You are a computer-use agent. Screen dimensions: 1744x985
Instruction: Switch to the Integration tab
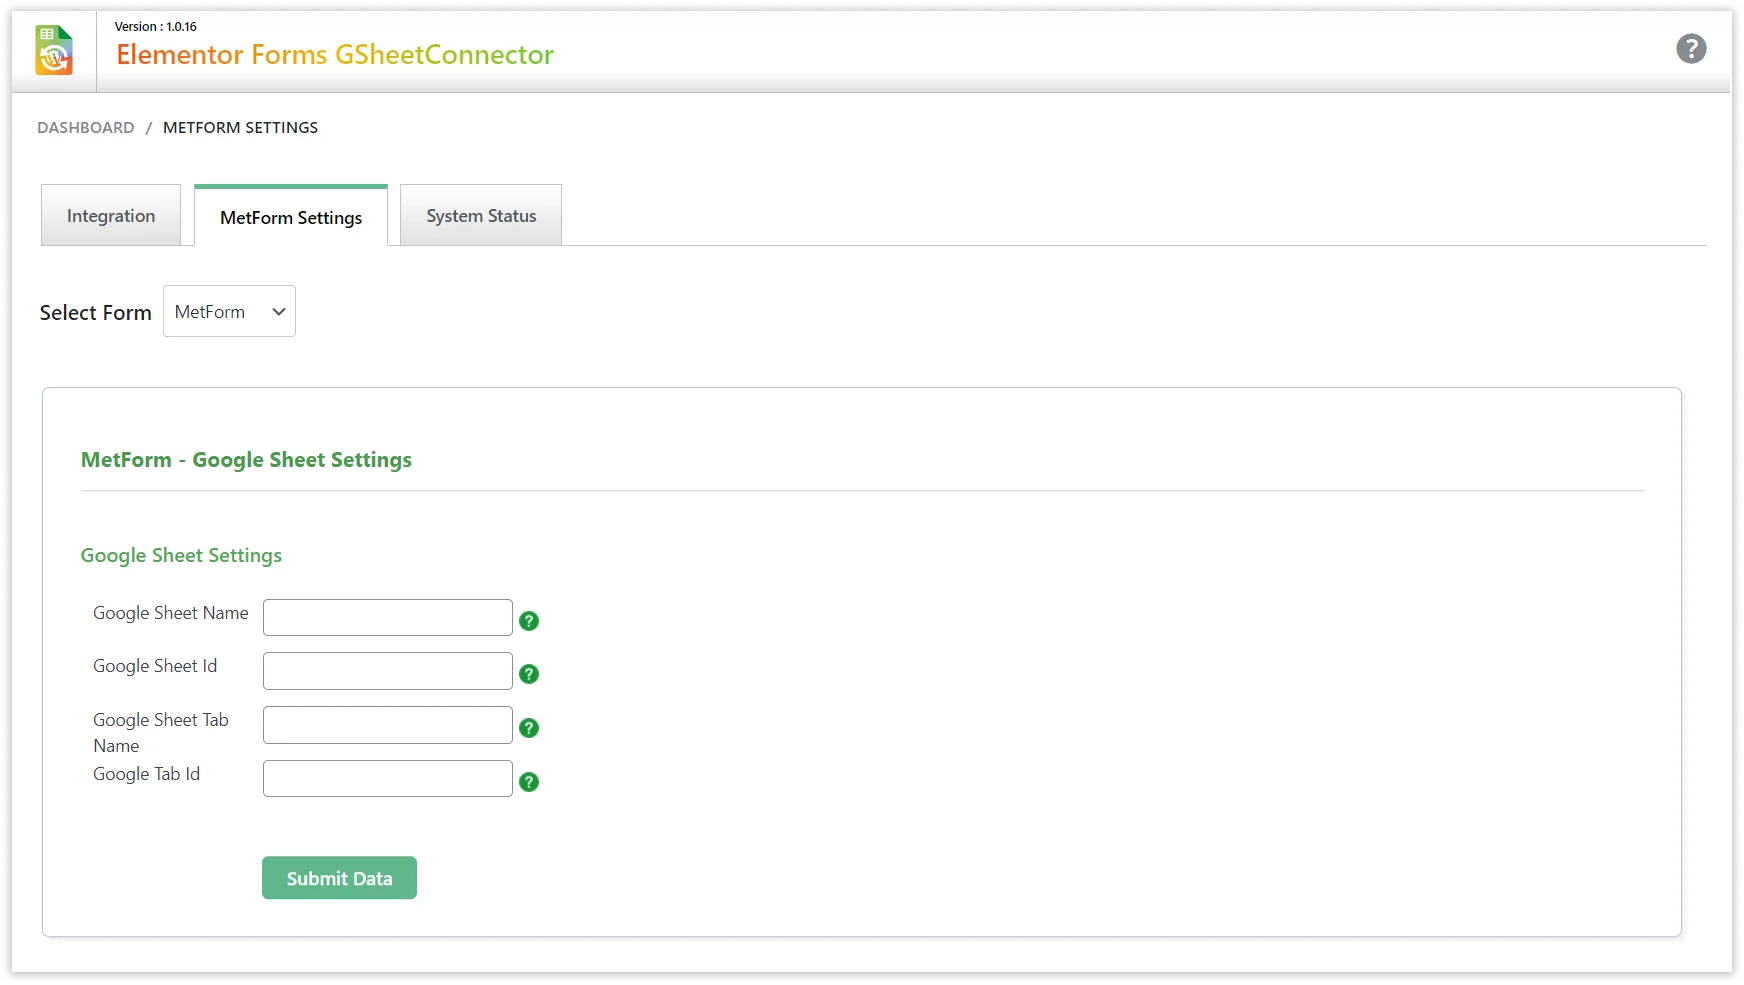pos(111,216)
